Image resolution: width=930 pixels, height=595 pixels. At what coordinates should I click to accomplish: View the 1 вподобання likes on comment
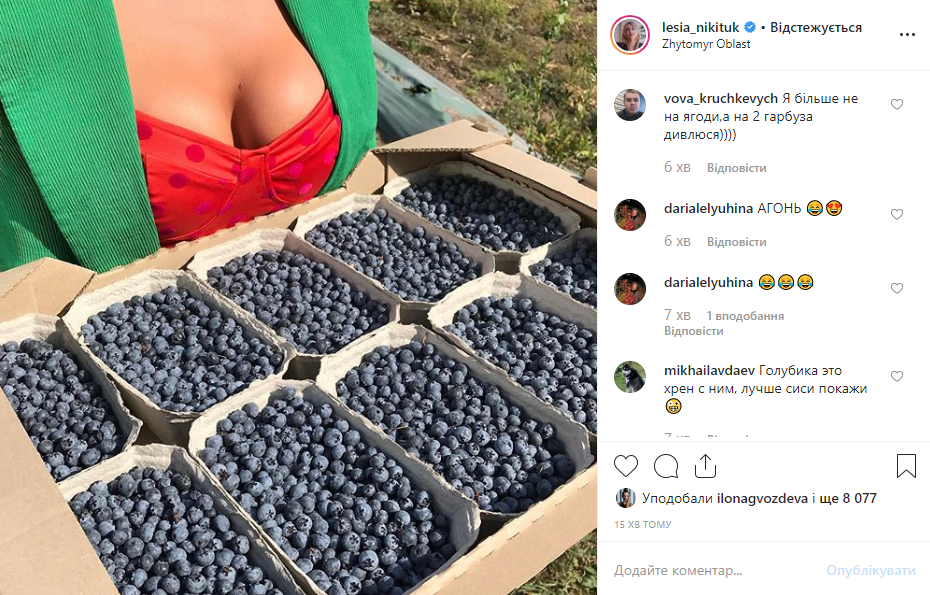click(745, 316)
